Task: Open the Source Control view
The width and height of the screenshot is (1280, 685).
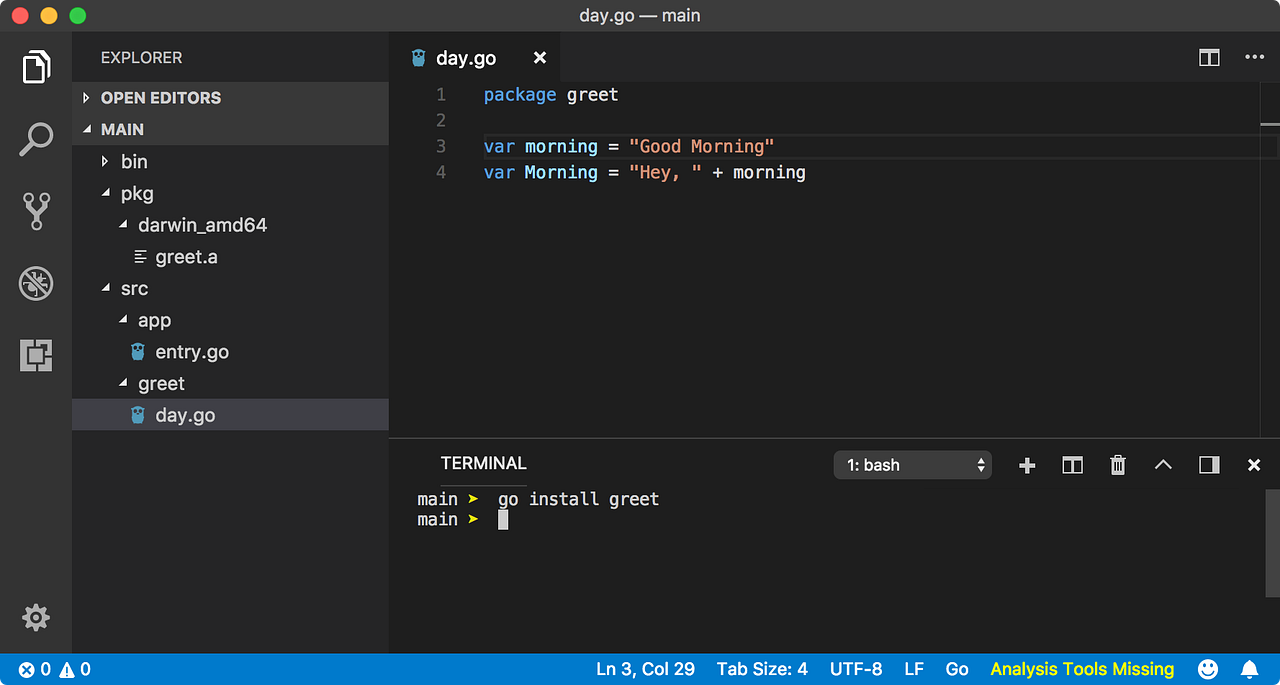Action: click(x=36, y=212)
